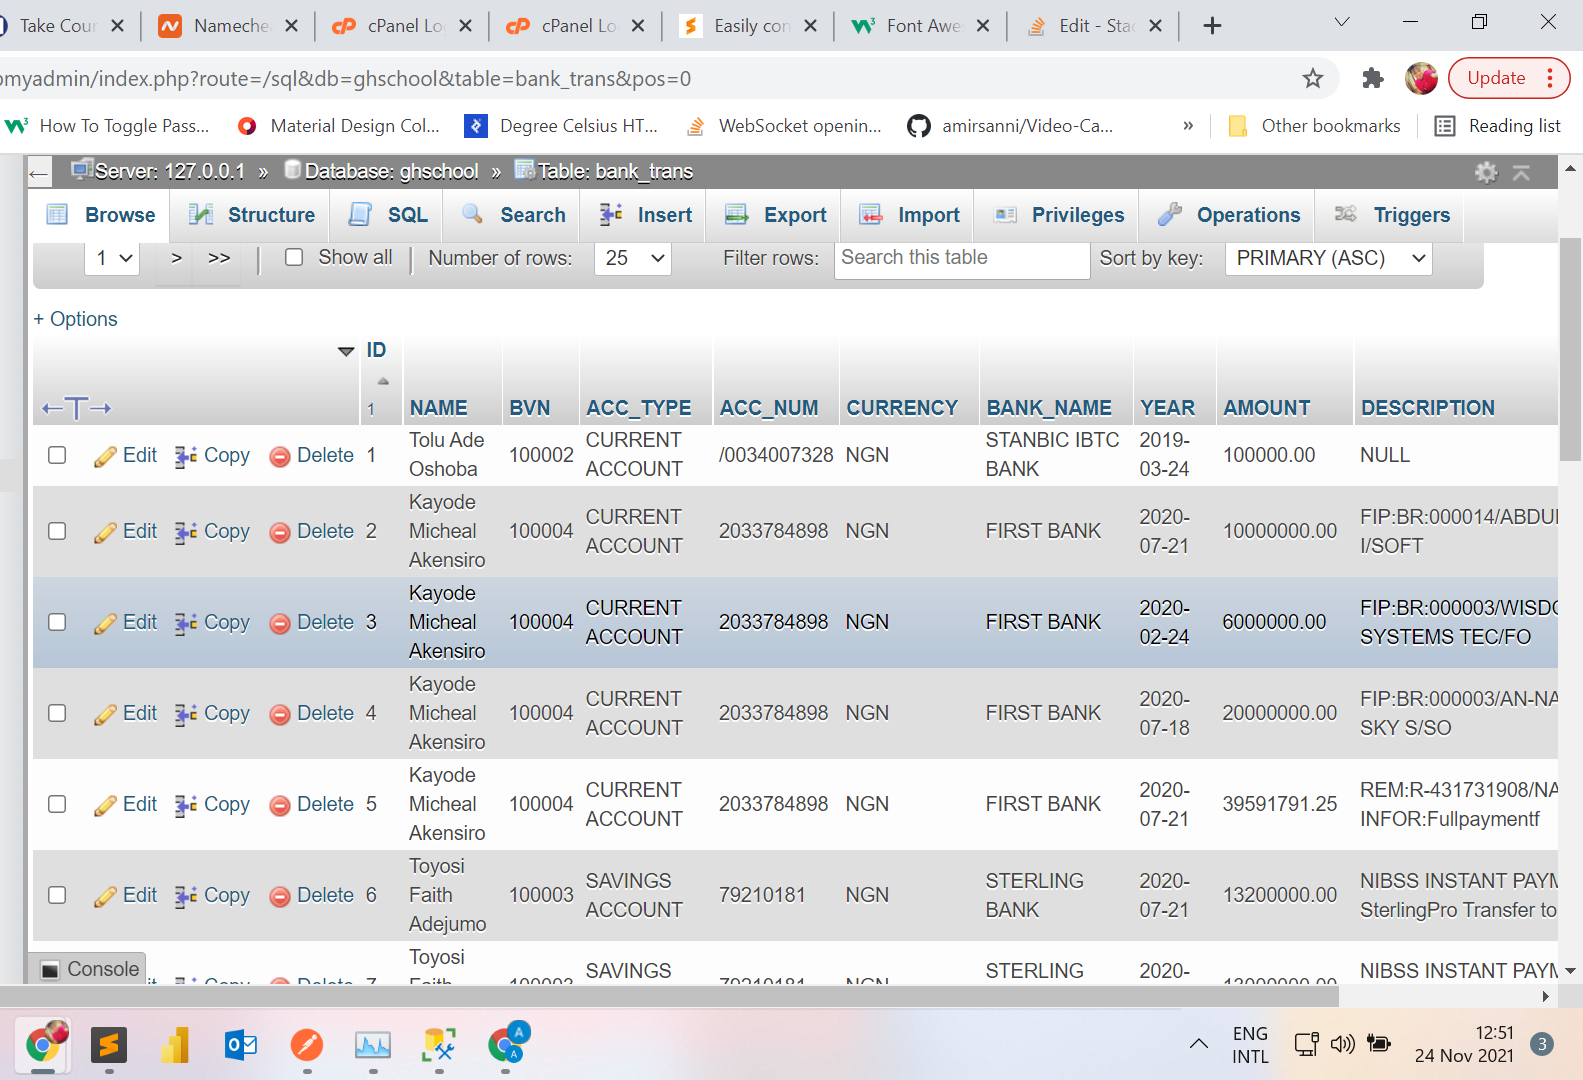Open the Number of rows dropdown

coord(633,258)
